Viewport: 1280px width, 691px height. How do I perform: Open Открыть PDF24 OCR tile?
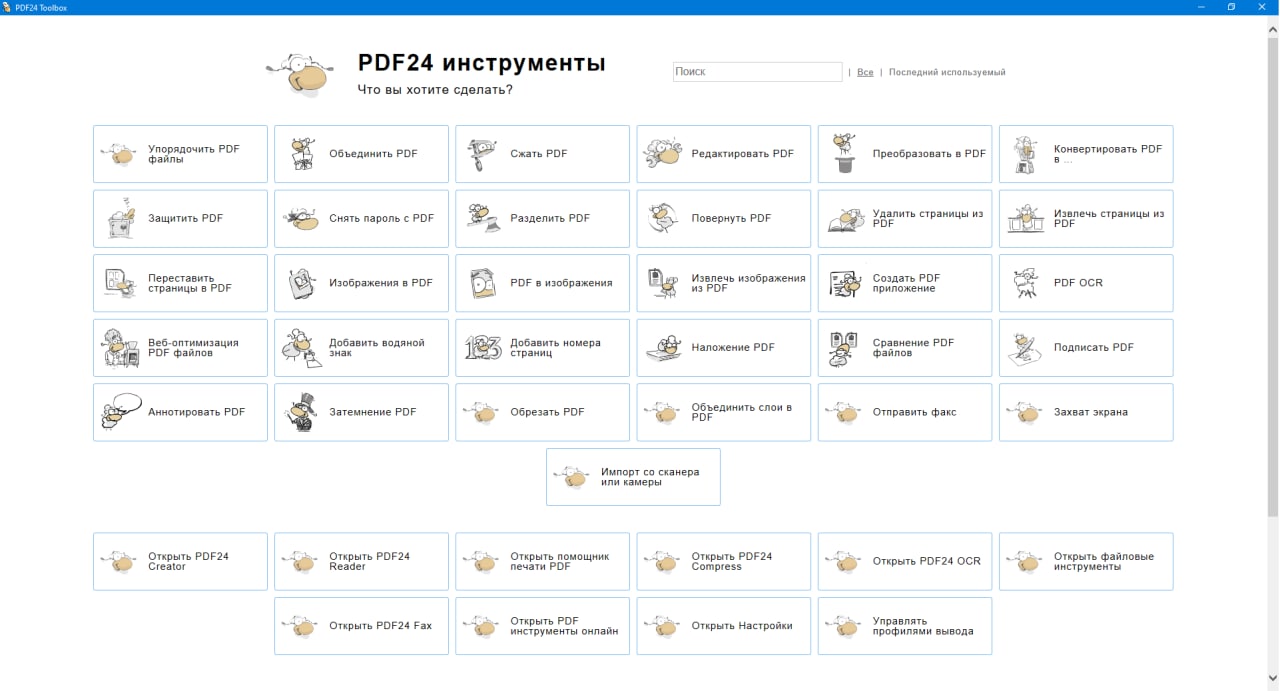point(905,561)
